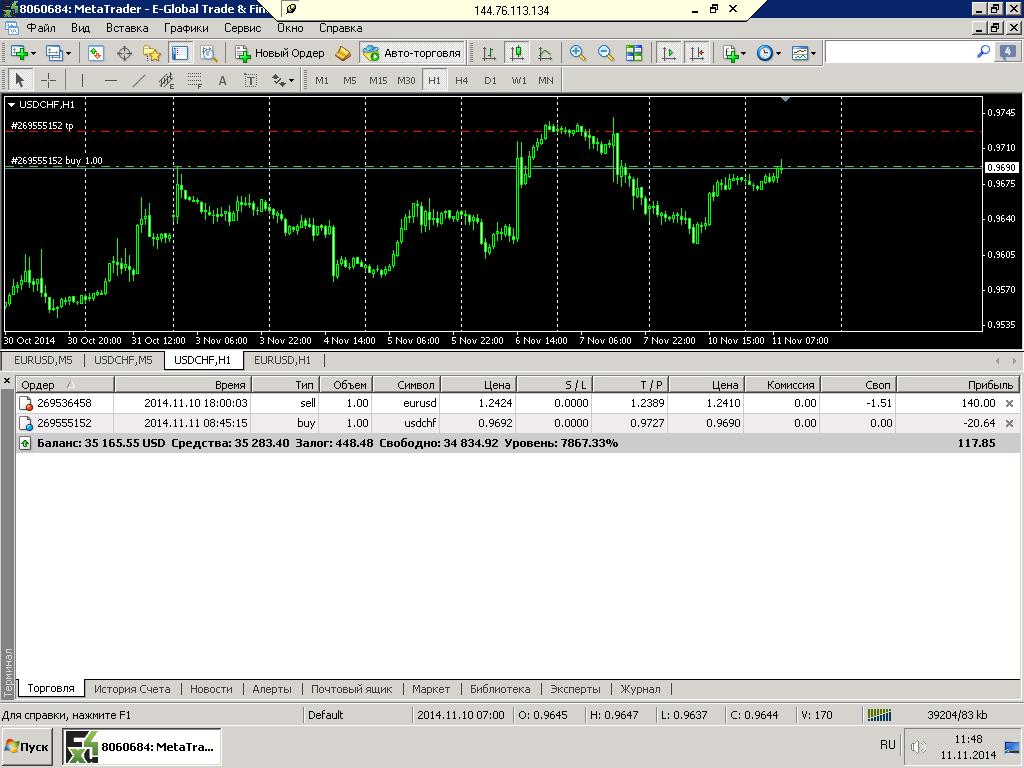Open the Сервис menu

[242, 28]
